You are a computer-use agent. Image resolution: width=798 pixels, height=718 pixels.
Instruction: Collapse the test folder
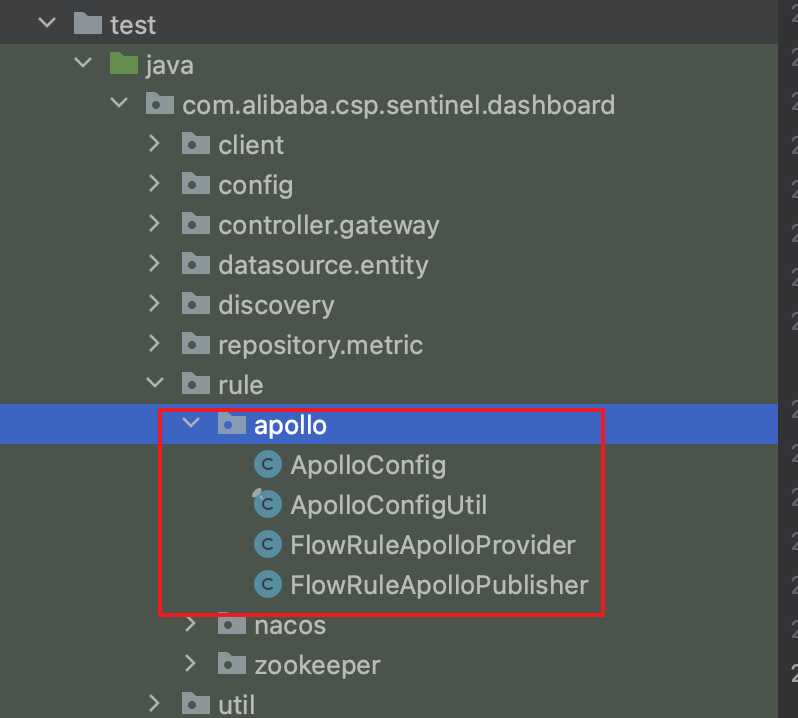click(x=47, y=22)
